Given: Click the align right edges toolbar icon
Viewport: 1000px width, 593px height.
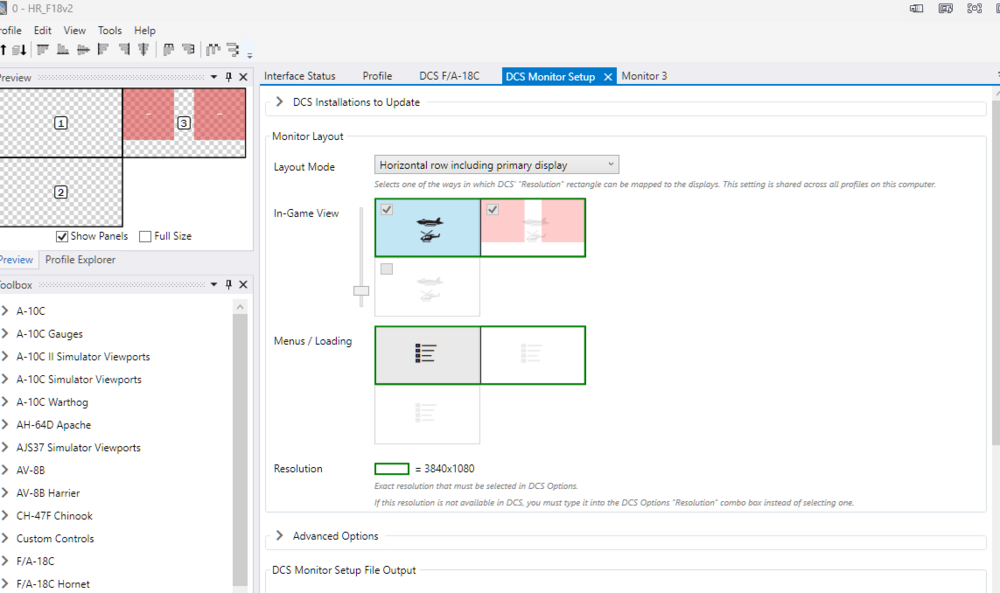Looking at the screenshot, I should tap(124, 50).
